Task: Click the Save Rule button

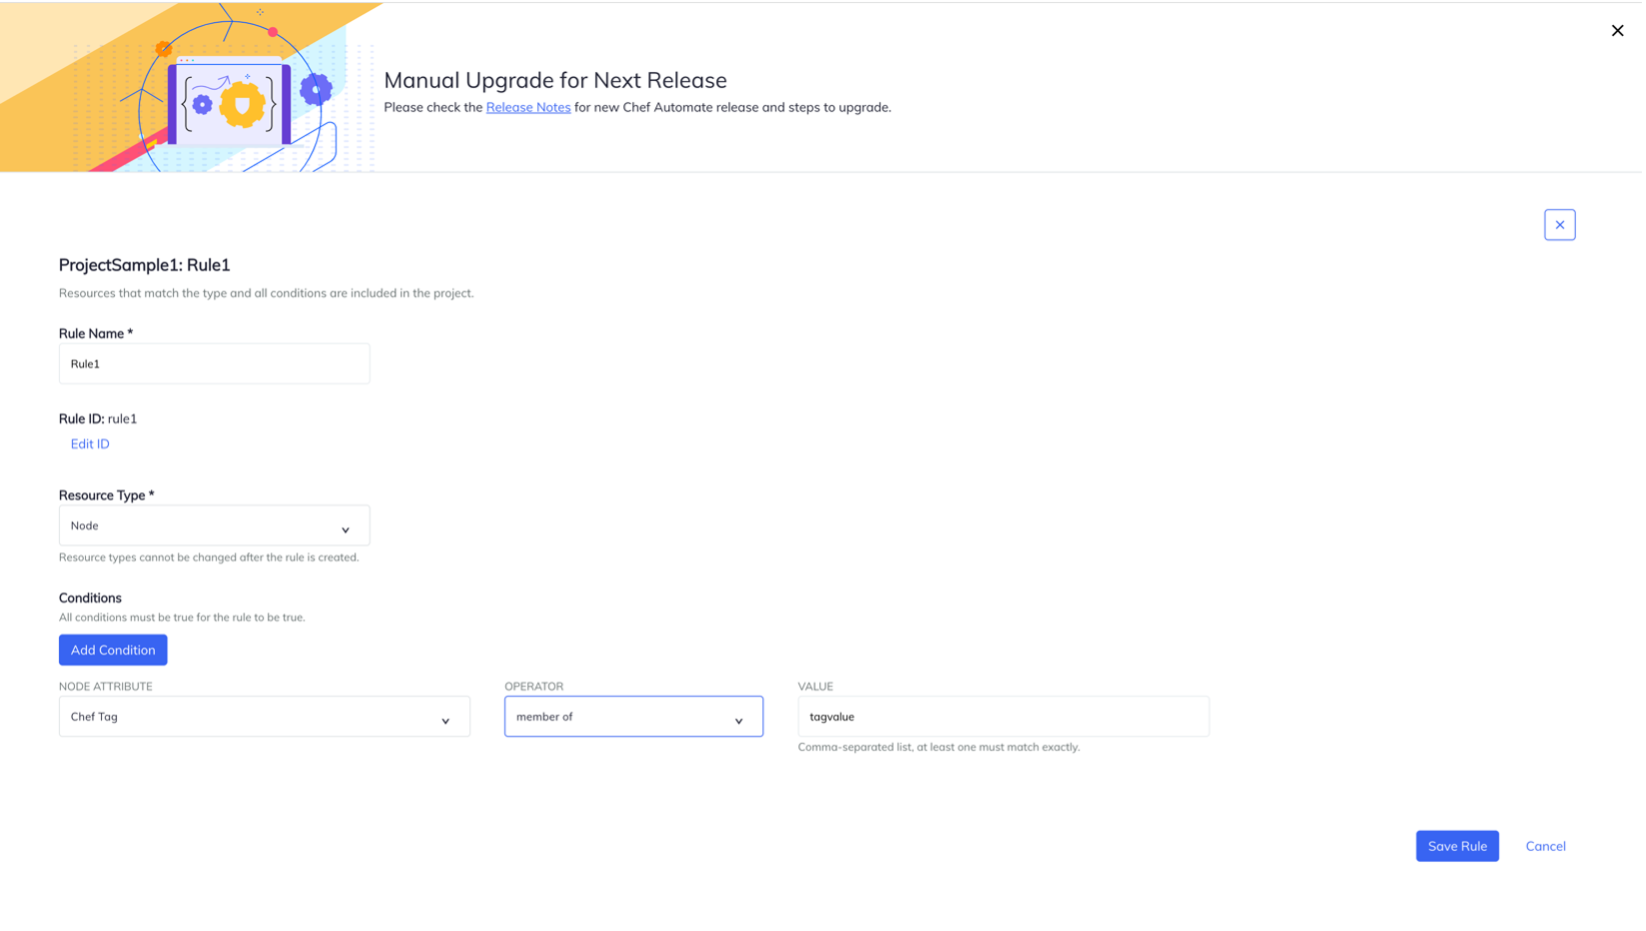Action: tap(1457, 846)
